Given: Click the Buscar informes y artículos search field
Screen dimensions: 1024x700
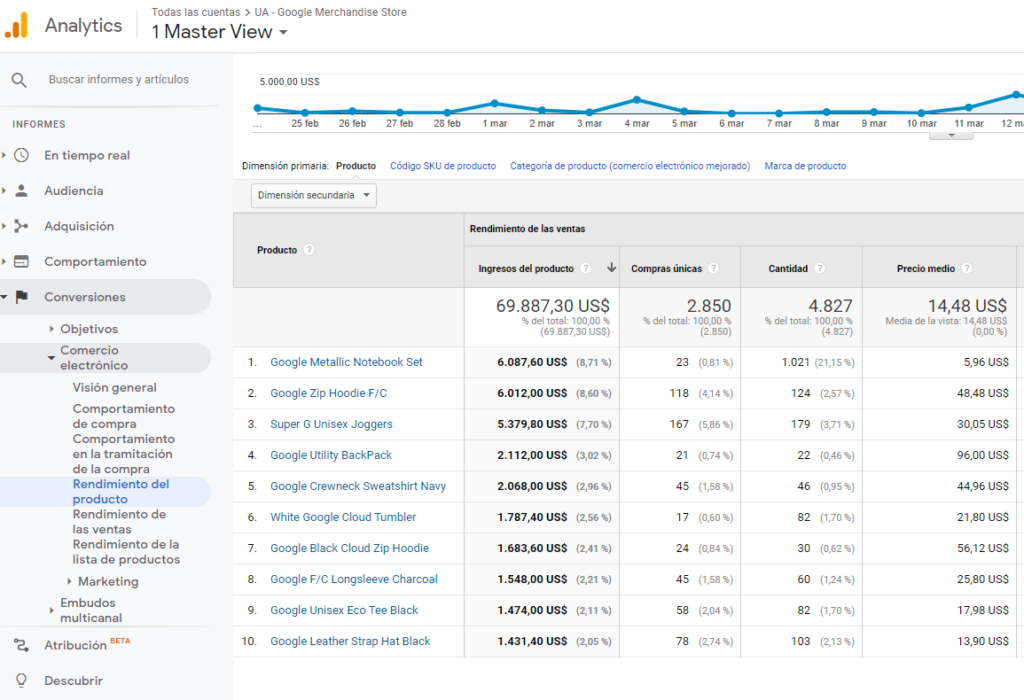Looking at the screenshot, I should pos(119,80).
